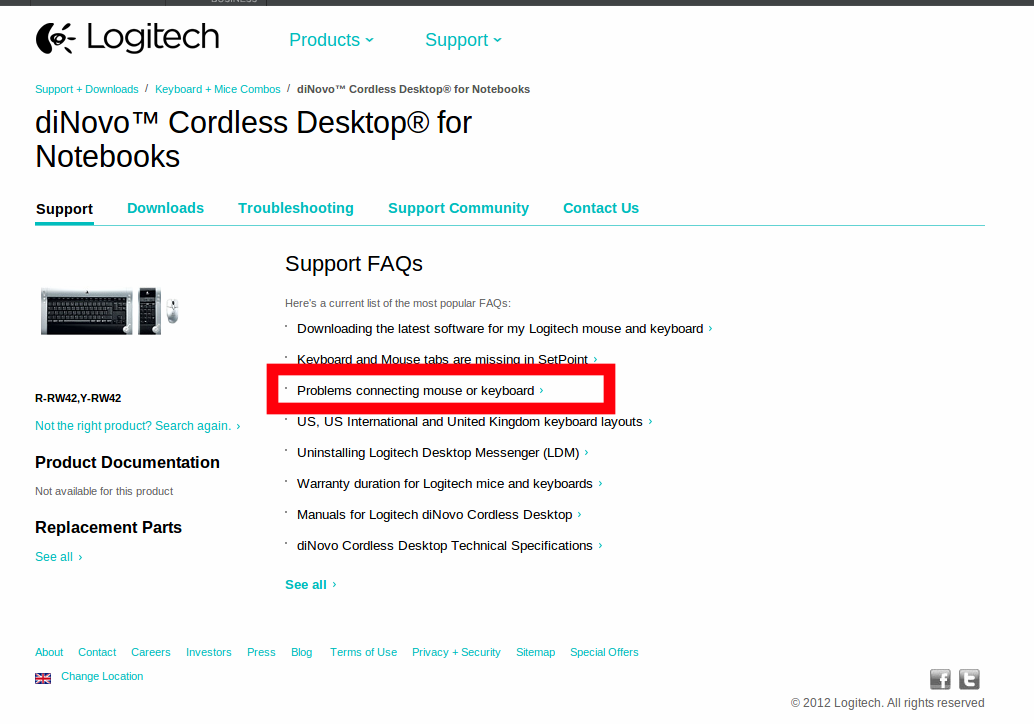Switch to the Contact Us tab
This screenshot has height=724, width=1034.
pos(601,208)
